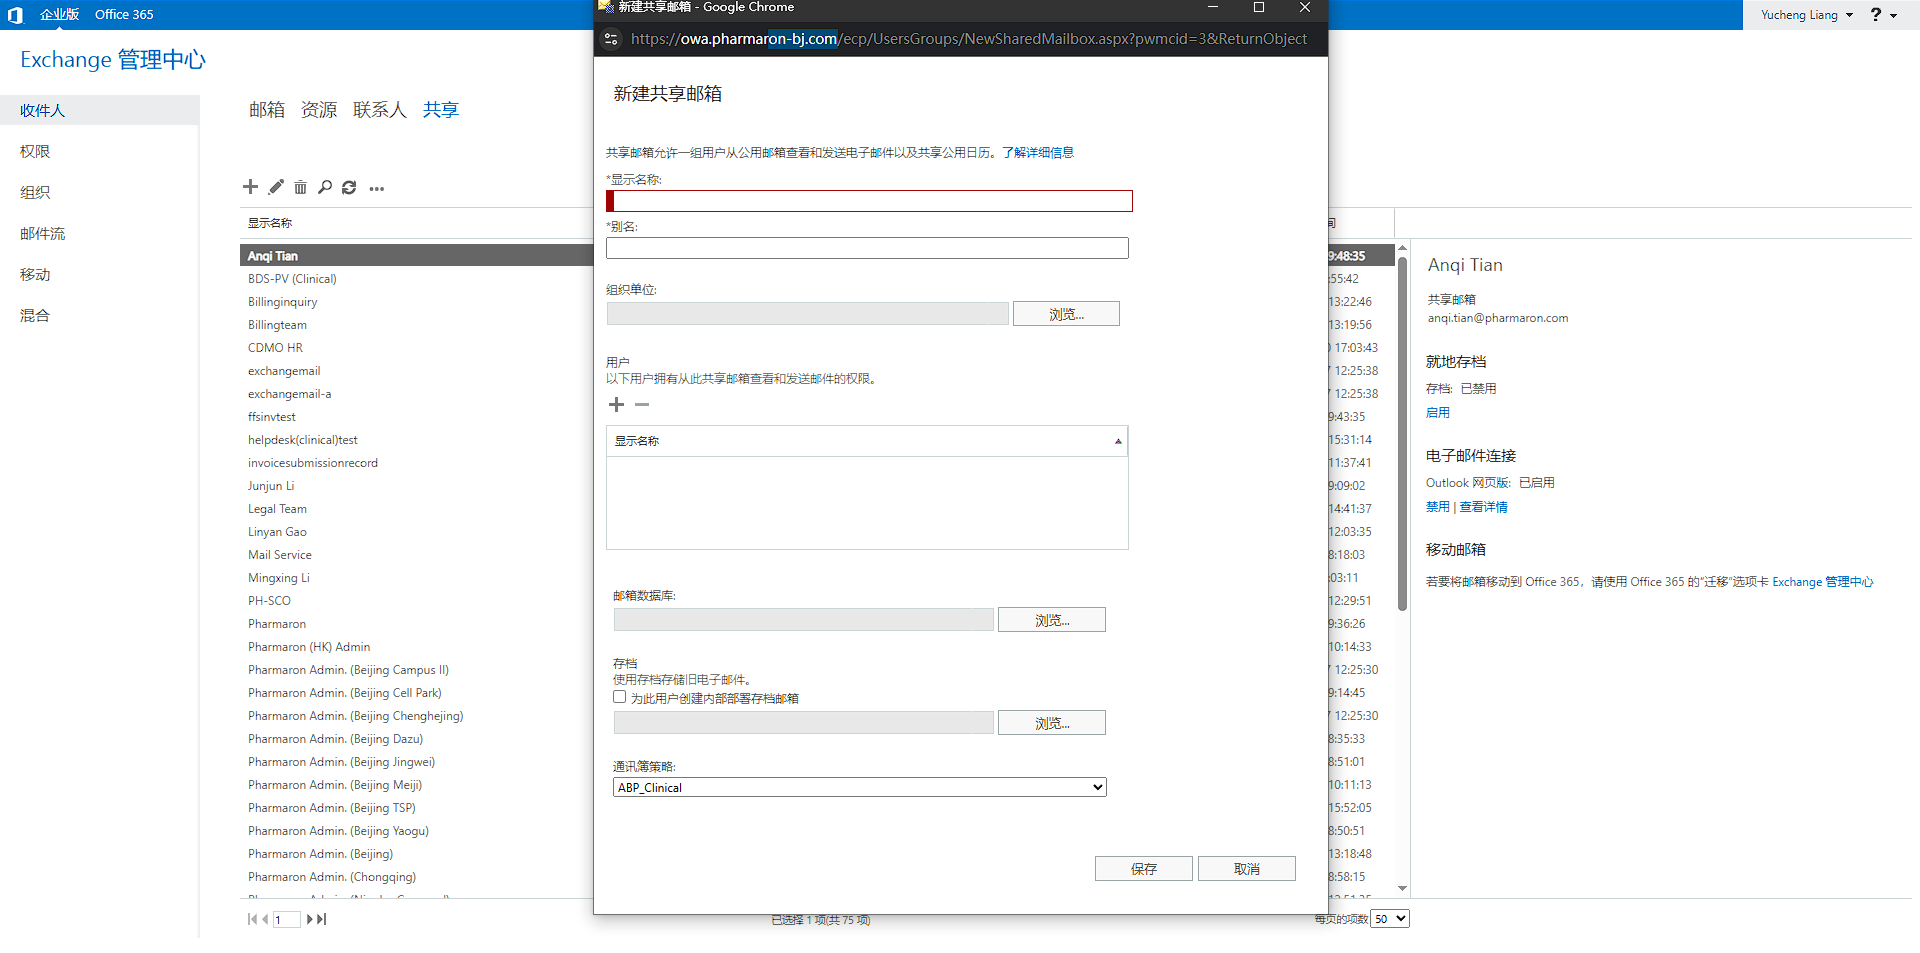Click the 保存 button in dialog
The width and height of the screenshot is (1920, 953).
point(1143,869)
